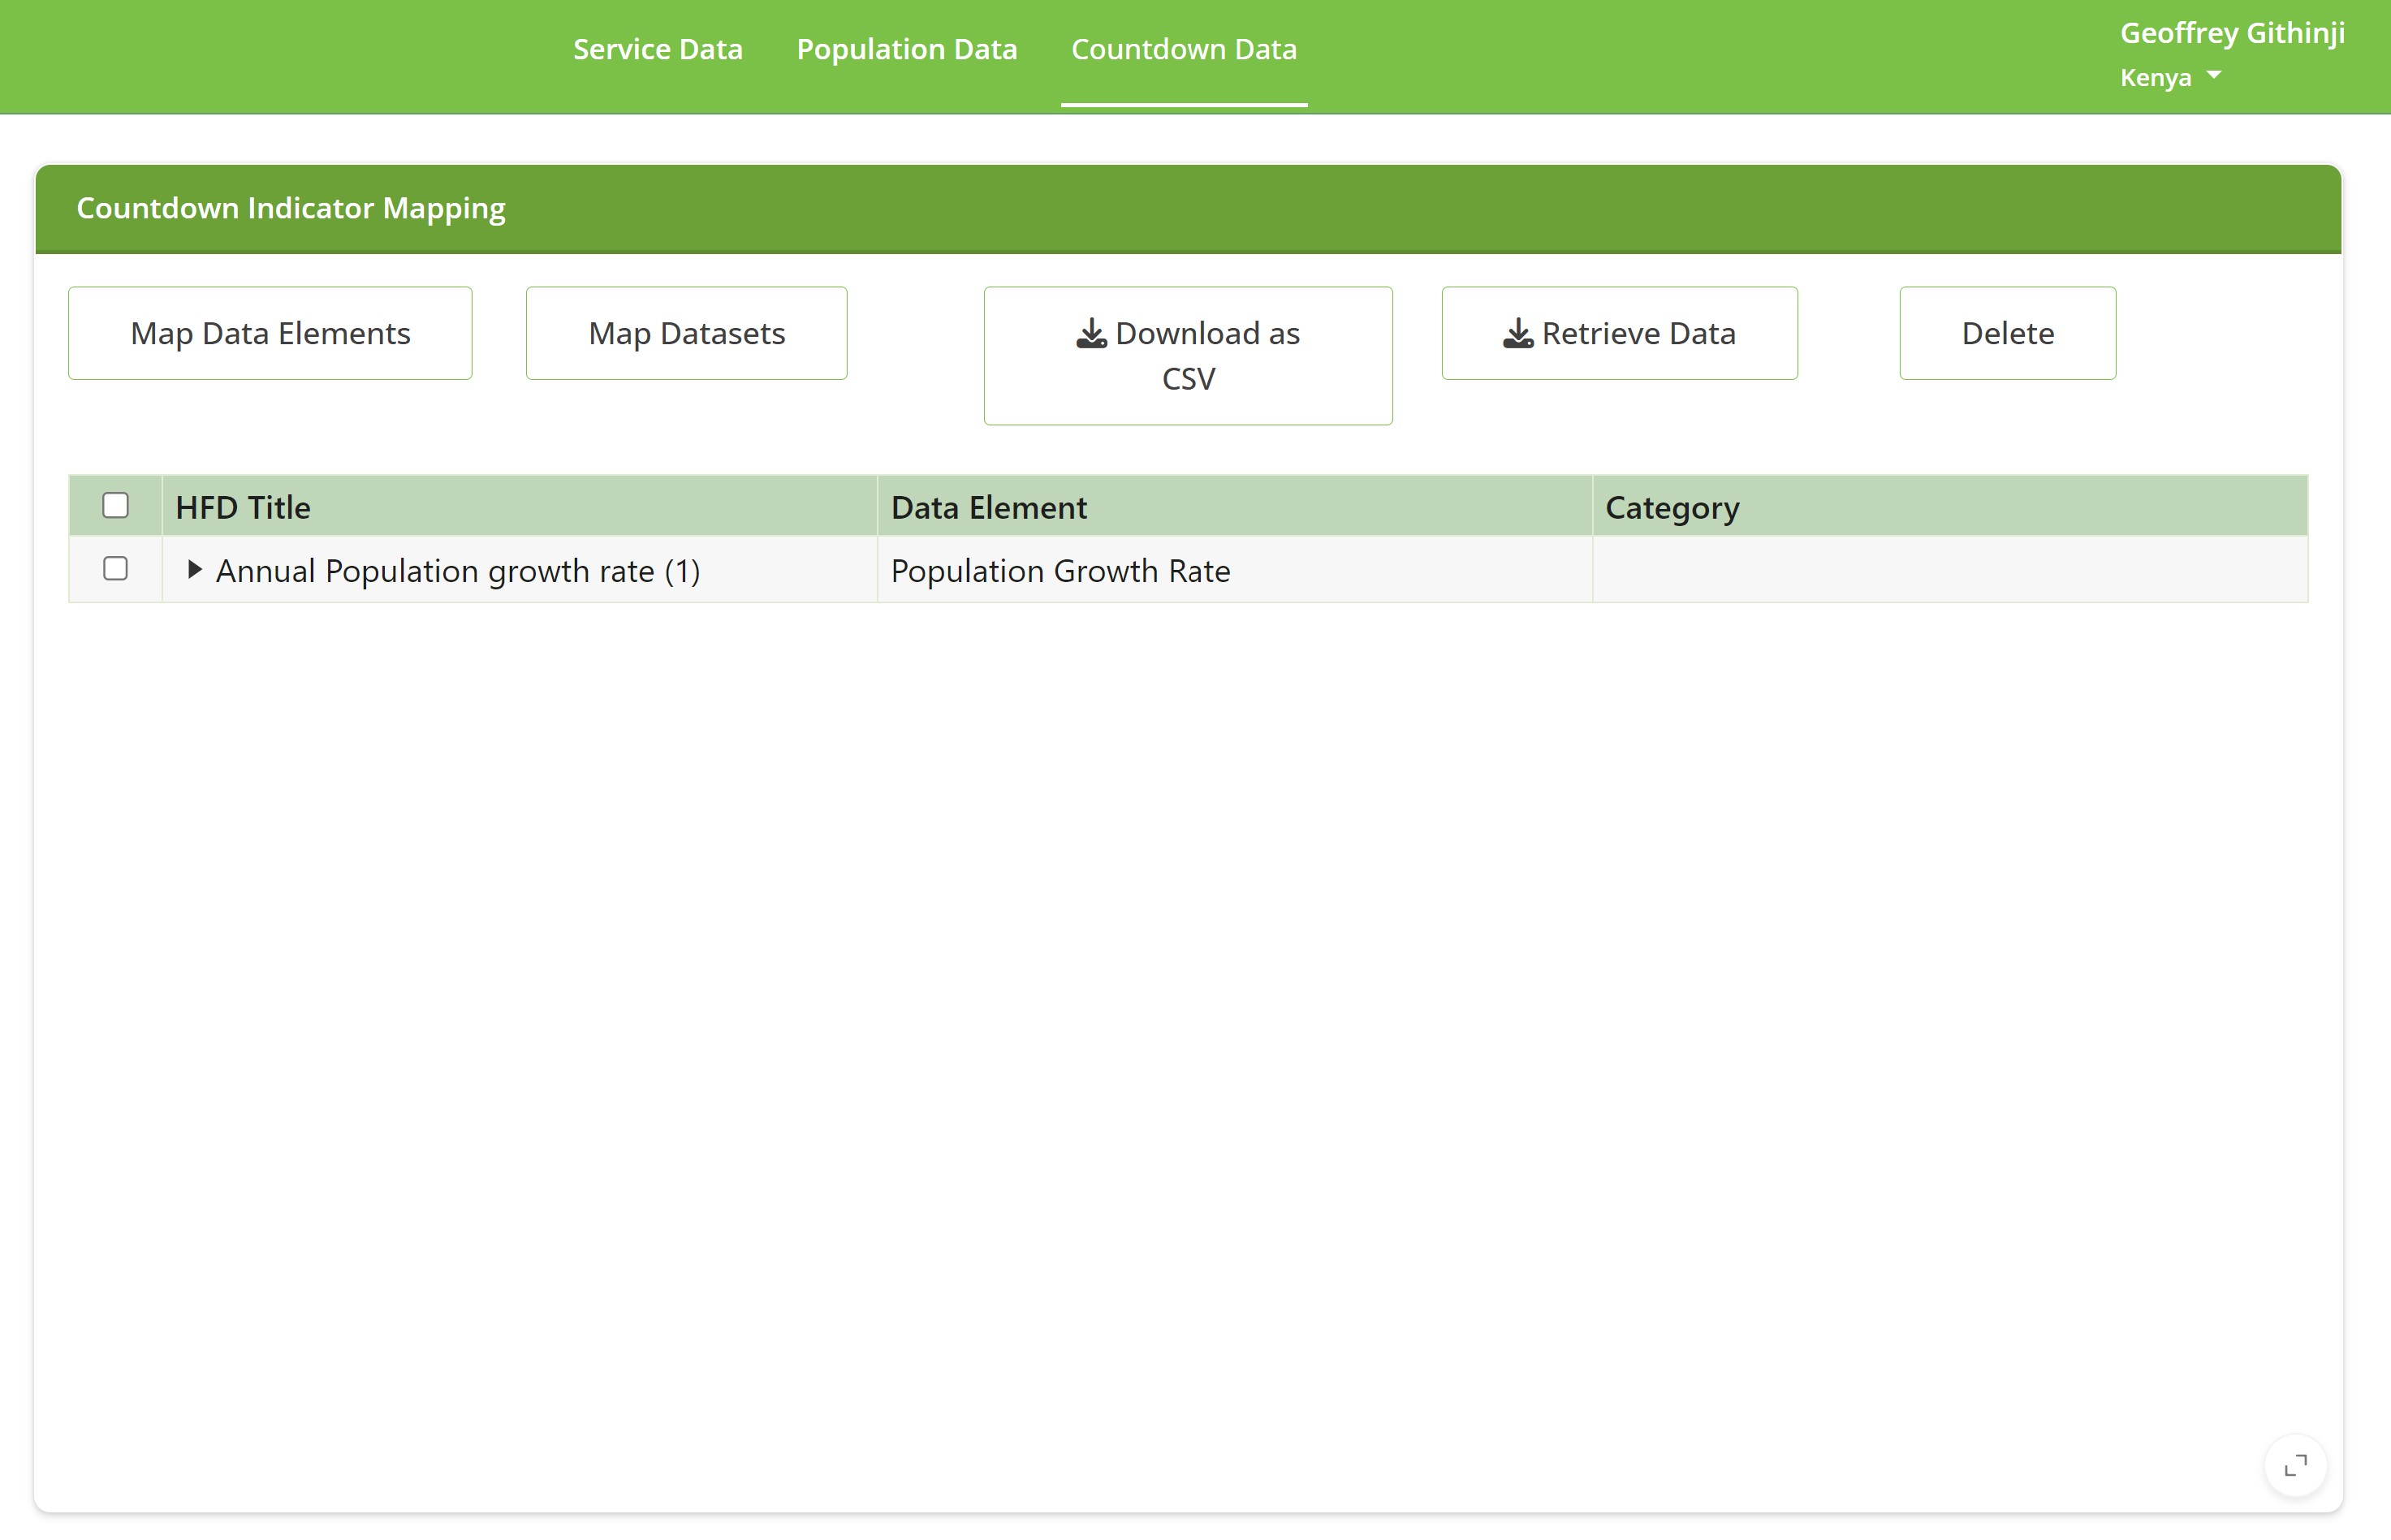Sort by the HFD Title column header

click(243, 507)
